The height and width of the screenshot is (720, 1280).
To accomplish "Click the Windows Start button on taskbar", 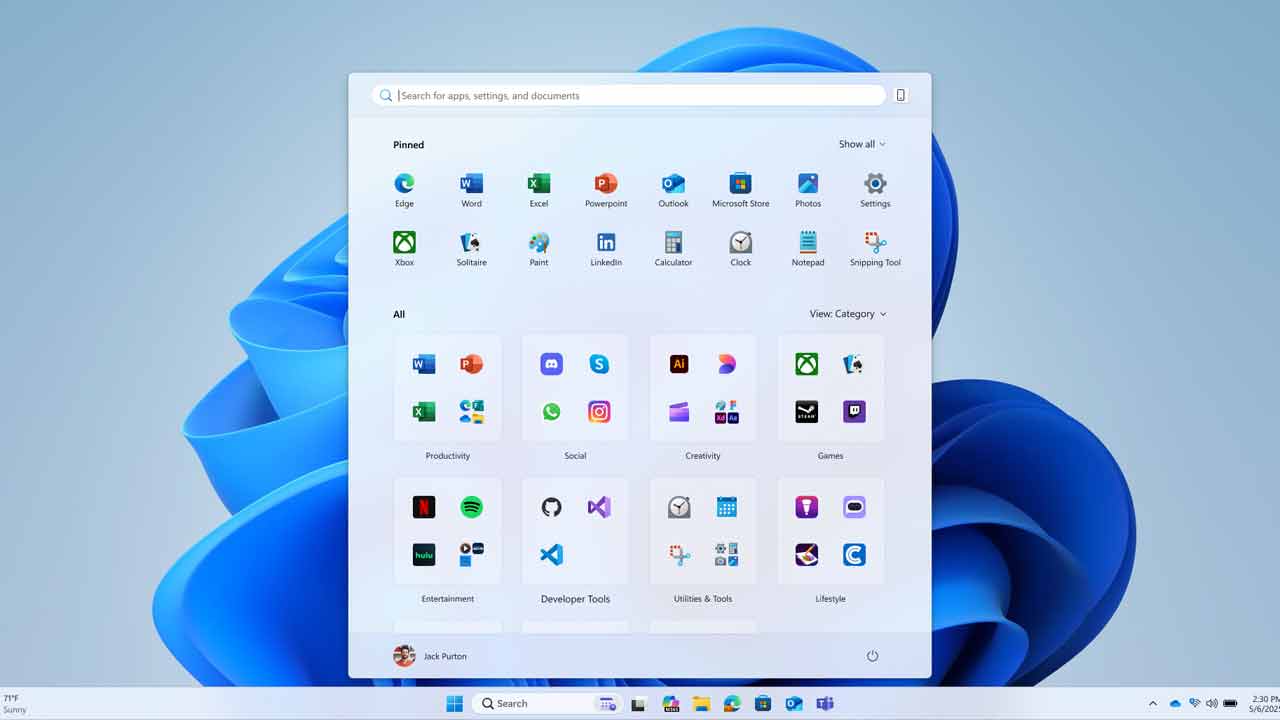I will [454, 703].
